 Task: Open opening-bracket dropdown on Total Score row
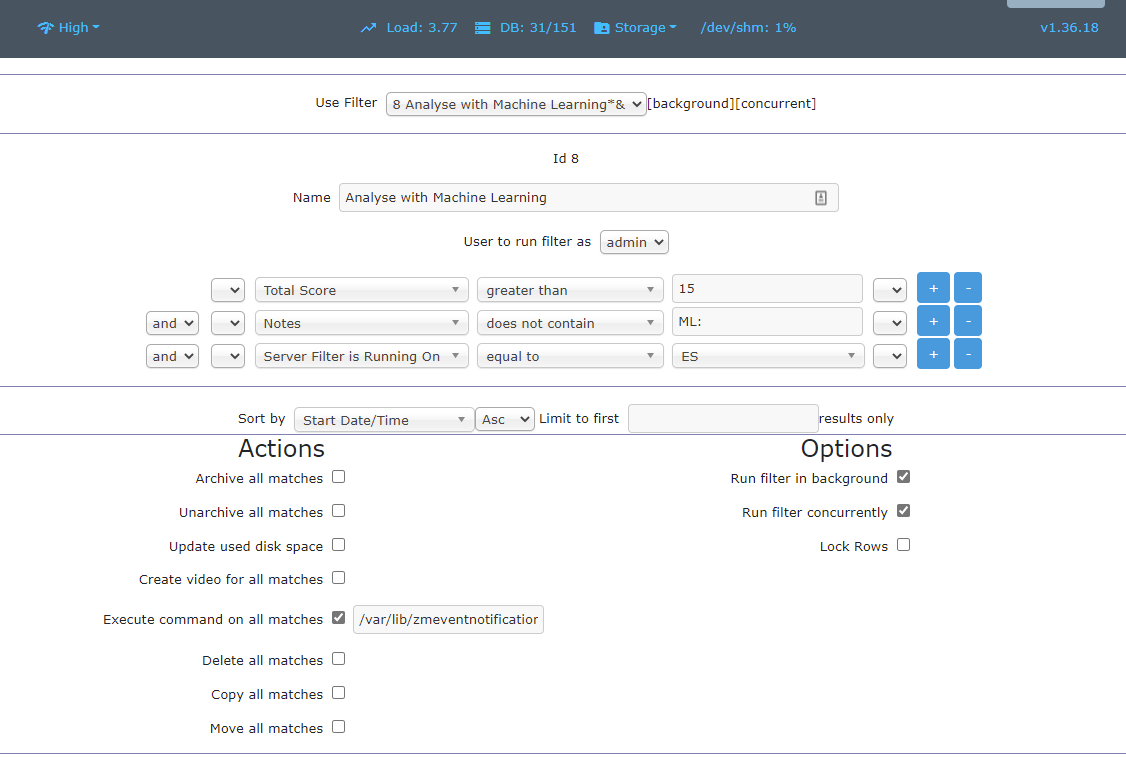tap(228, 290)
